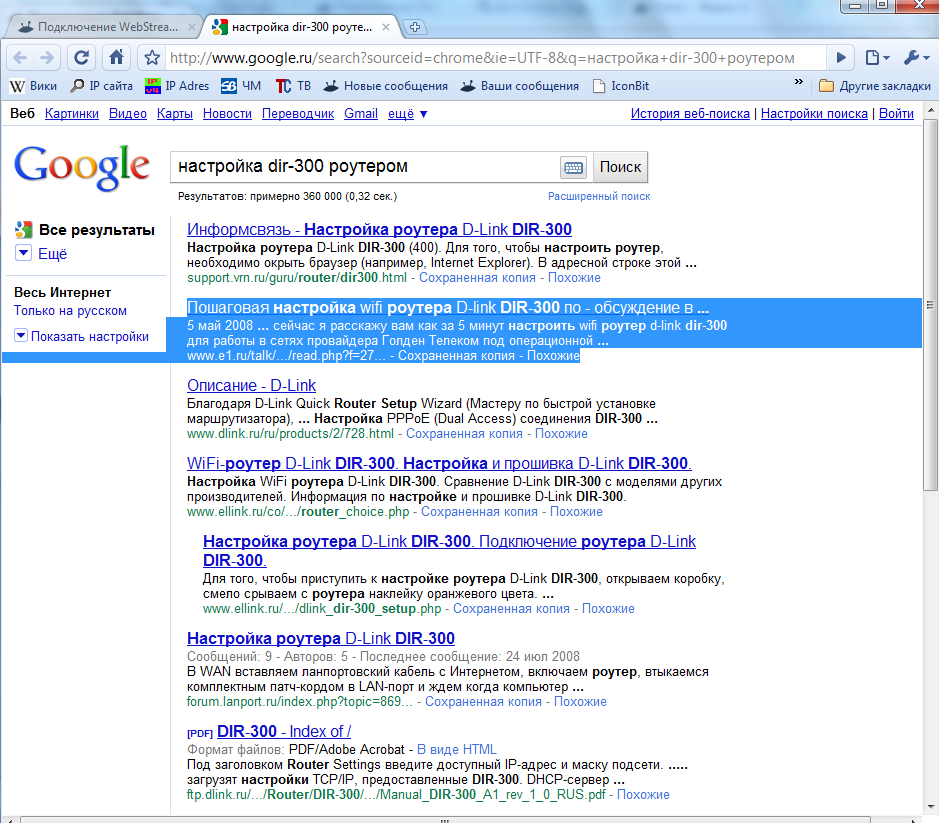Screen dimensions: 939x823
Task: Open the Другие закладки folder
Action: coord(875,86)
